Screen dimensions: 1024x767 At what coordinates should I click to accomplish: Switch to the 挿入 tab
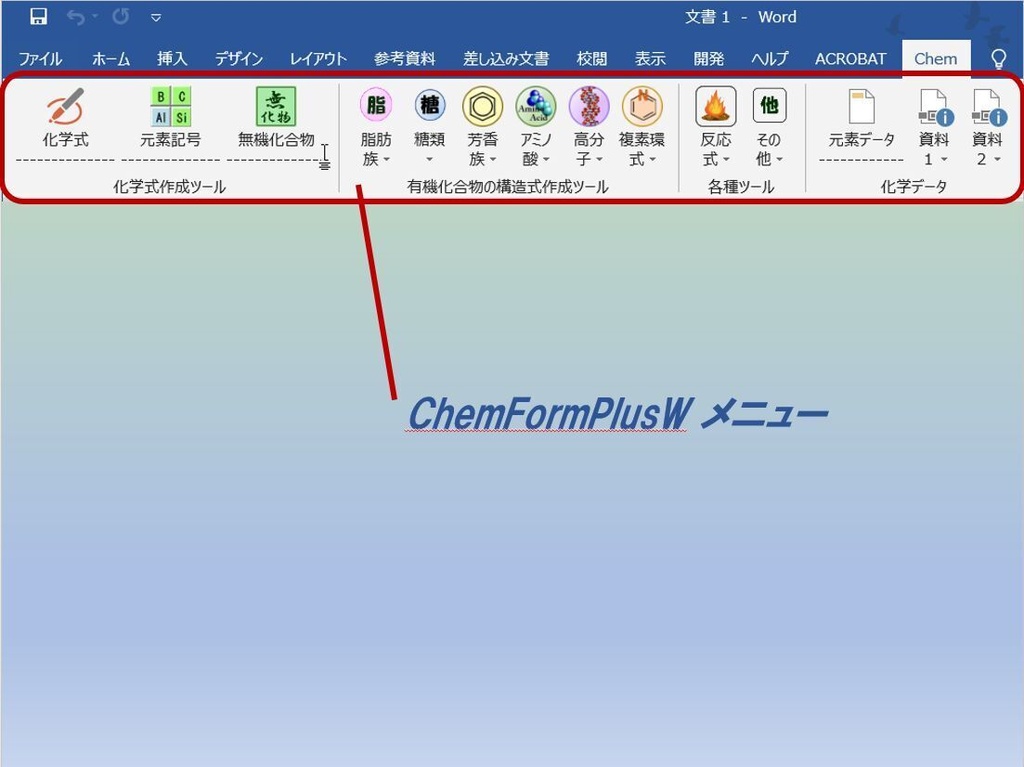coord(172,59)
